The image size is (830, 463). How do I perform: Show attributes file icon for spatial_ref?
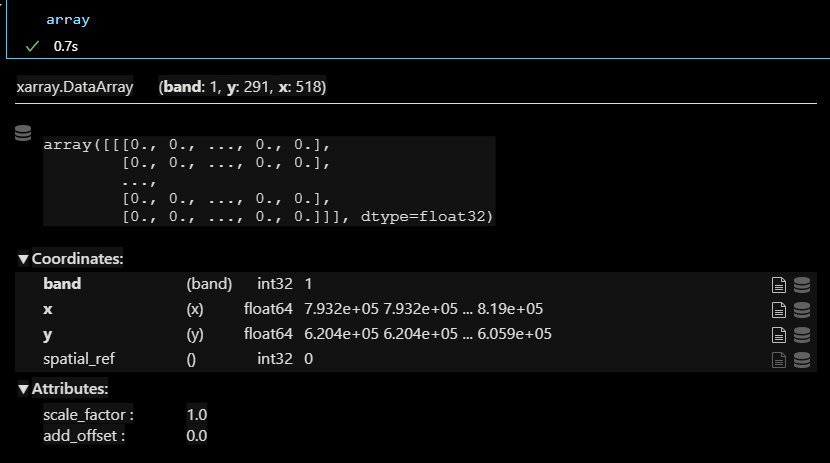(779, 360)
